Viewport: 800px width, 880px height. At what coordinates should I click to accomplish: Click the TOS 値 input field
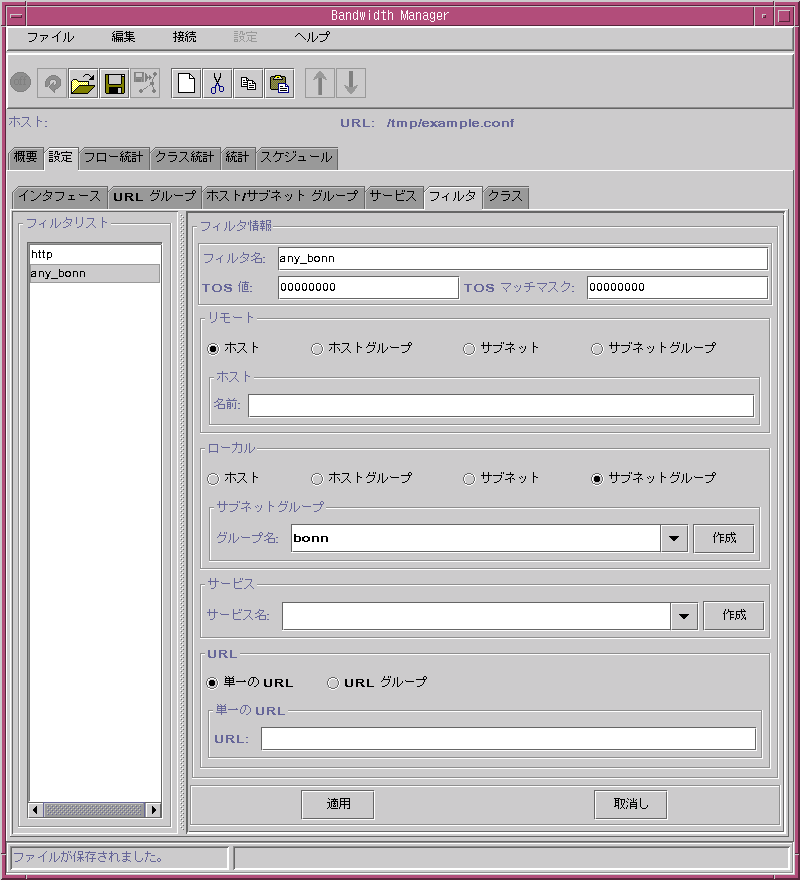pos(368,287)
